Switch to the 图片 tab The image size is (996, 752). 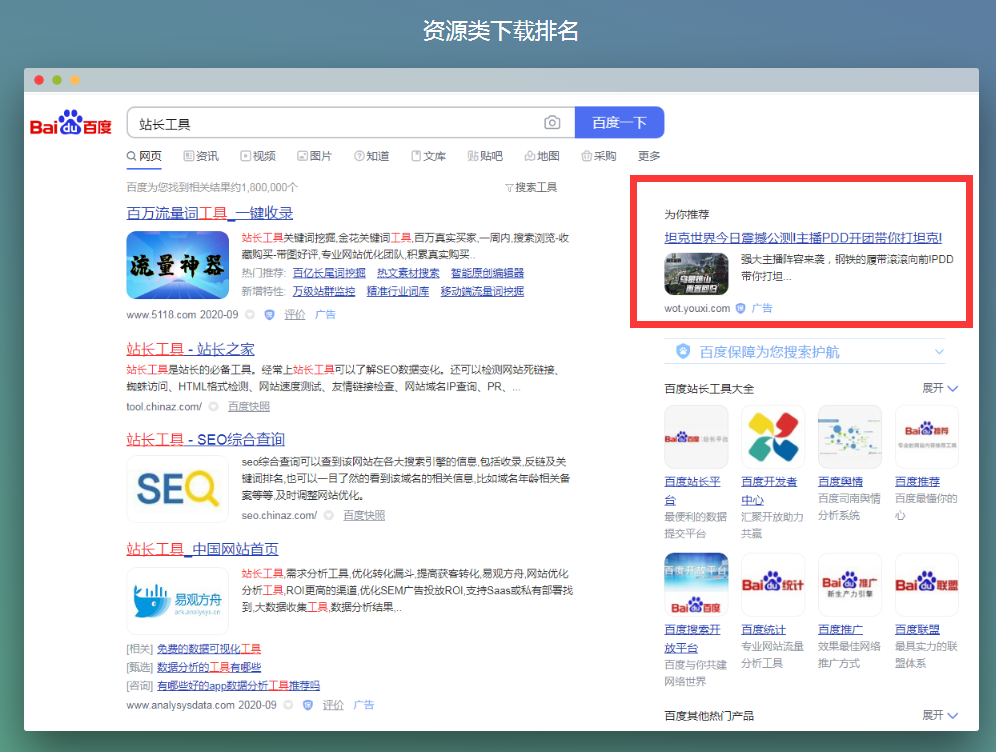[x=314, y=156]
